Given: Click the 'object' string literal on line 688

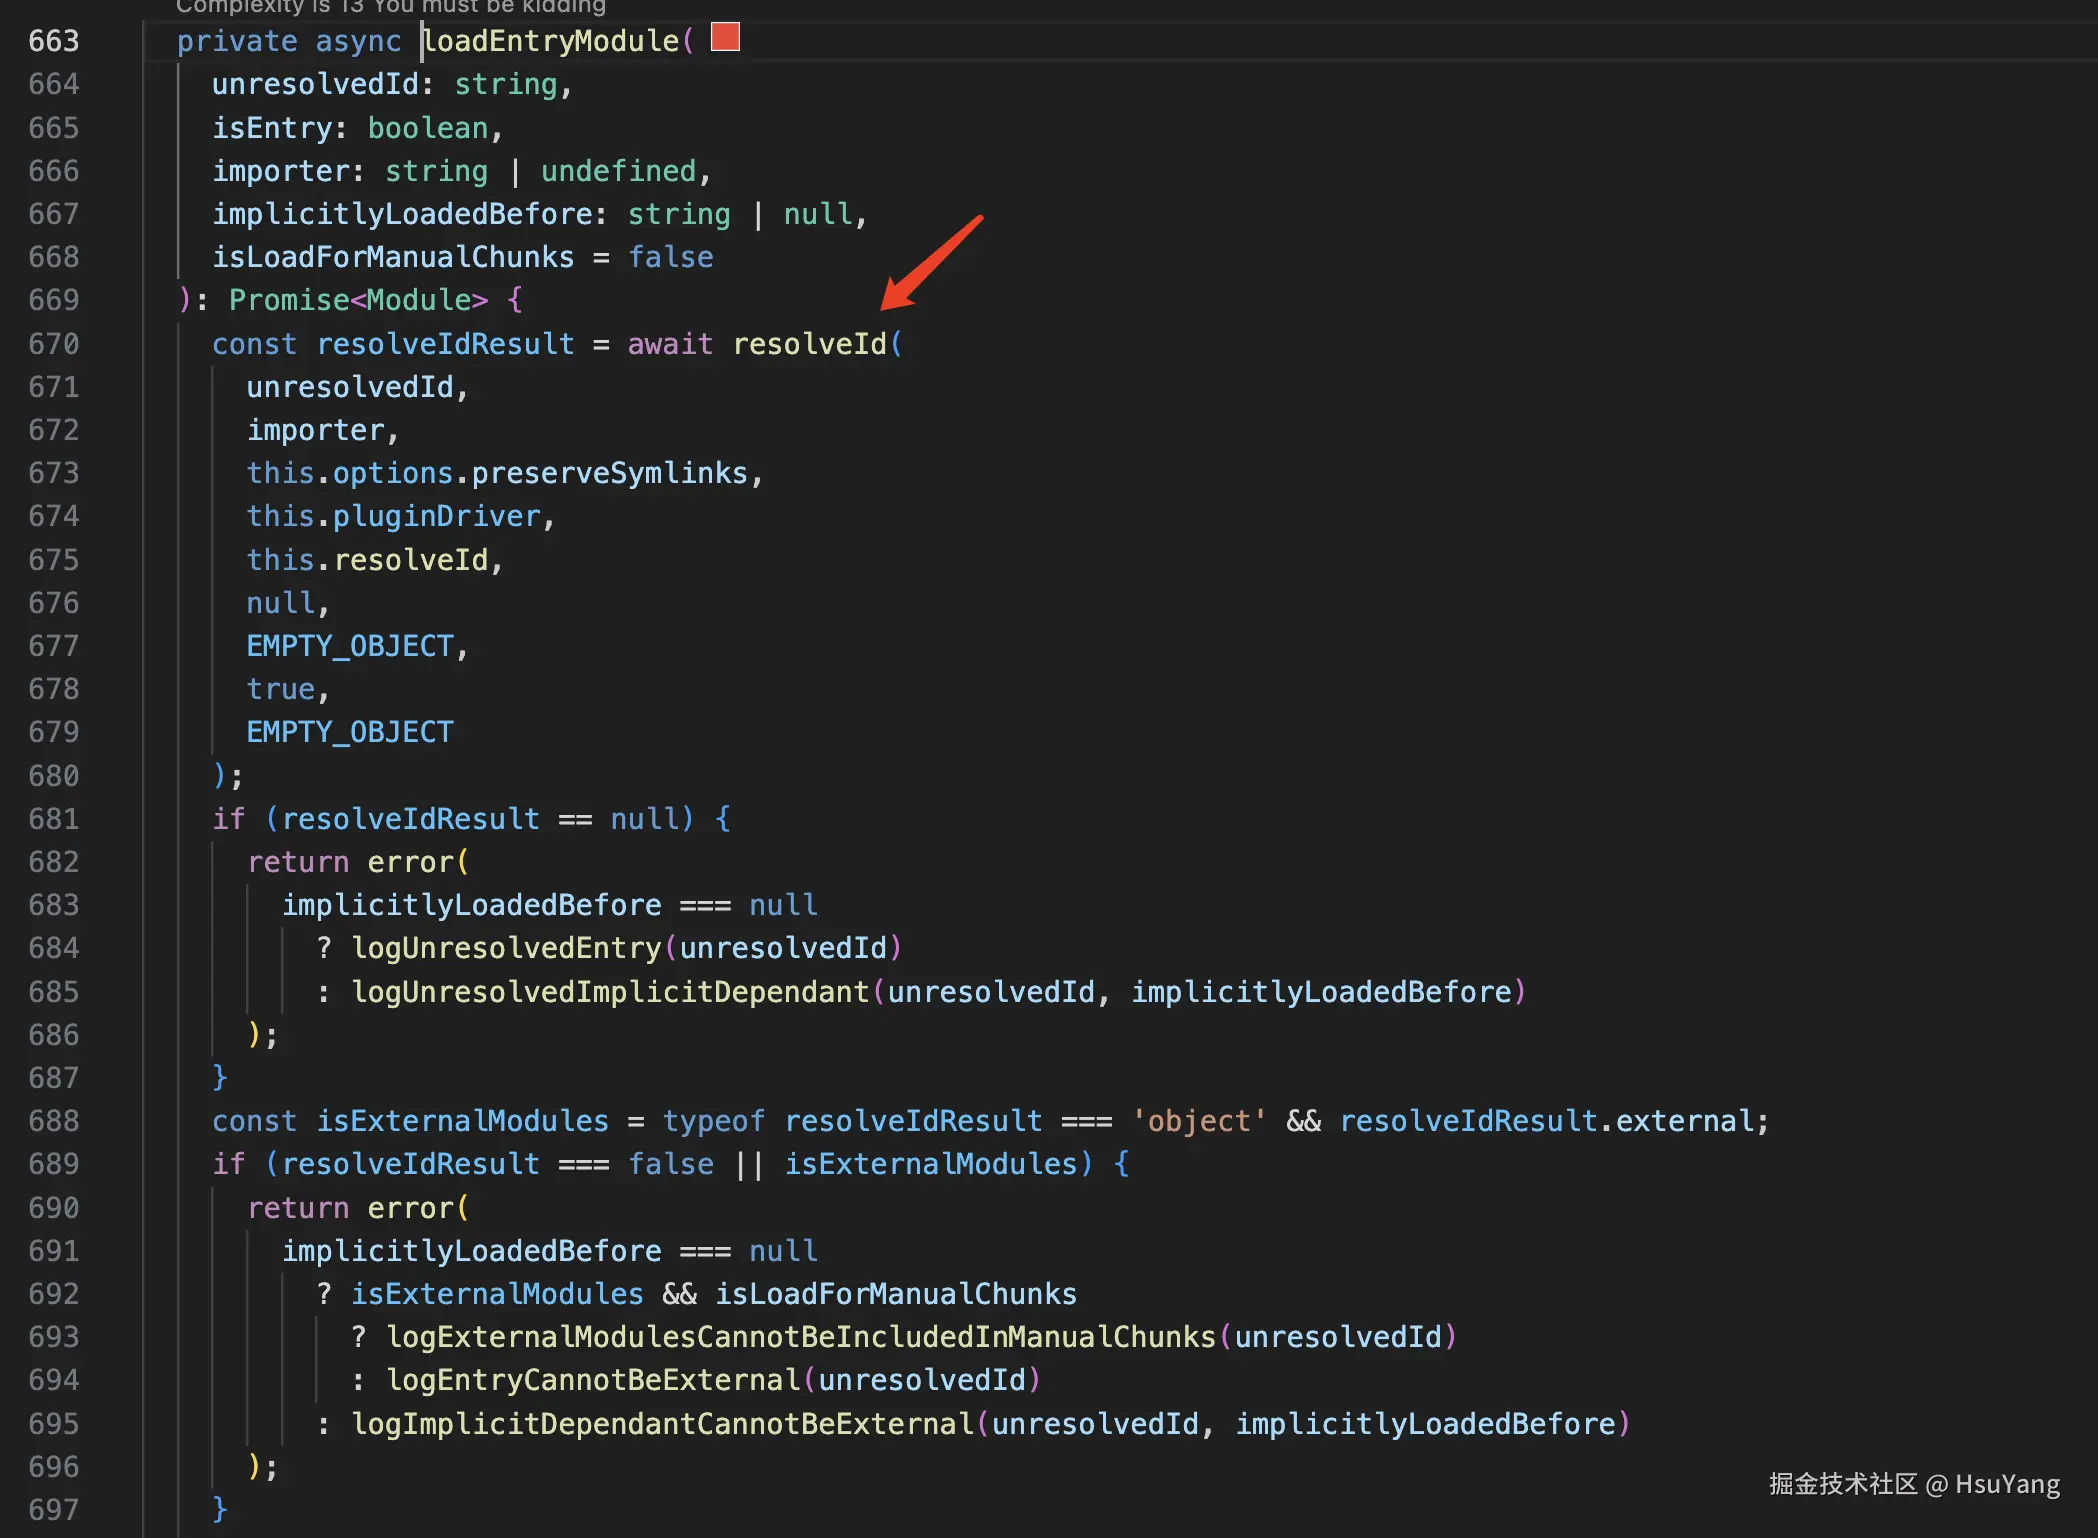Looking at the screenshot, I should pos(1198,1121).
